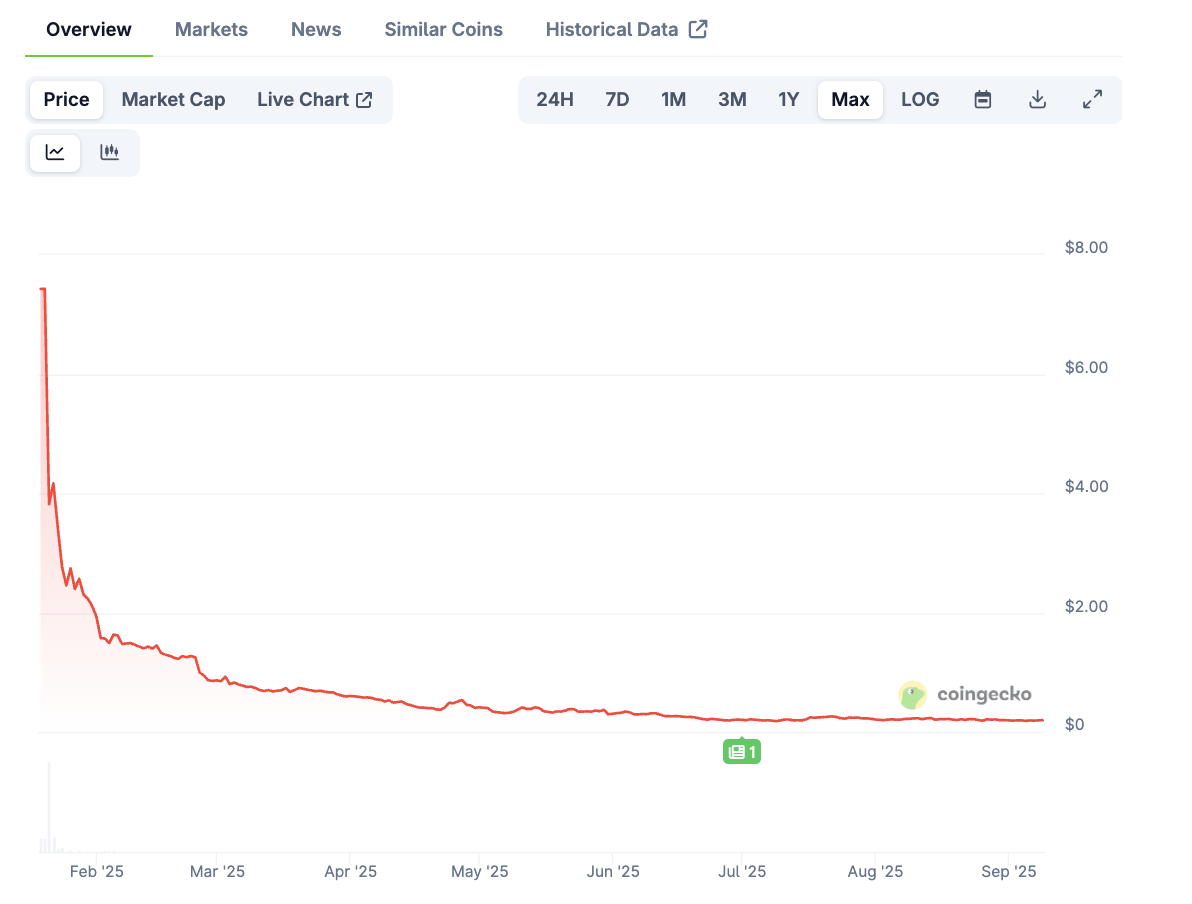
Task: Switch chart to Market Cap view
Action: tap(173, 99)
